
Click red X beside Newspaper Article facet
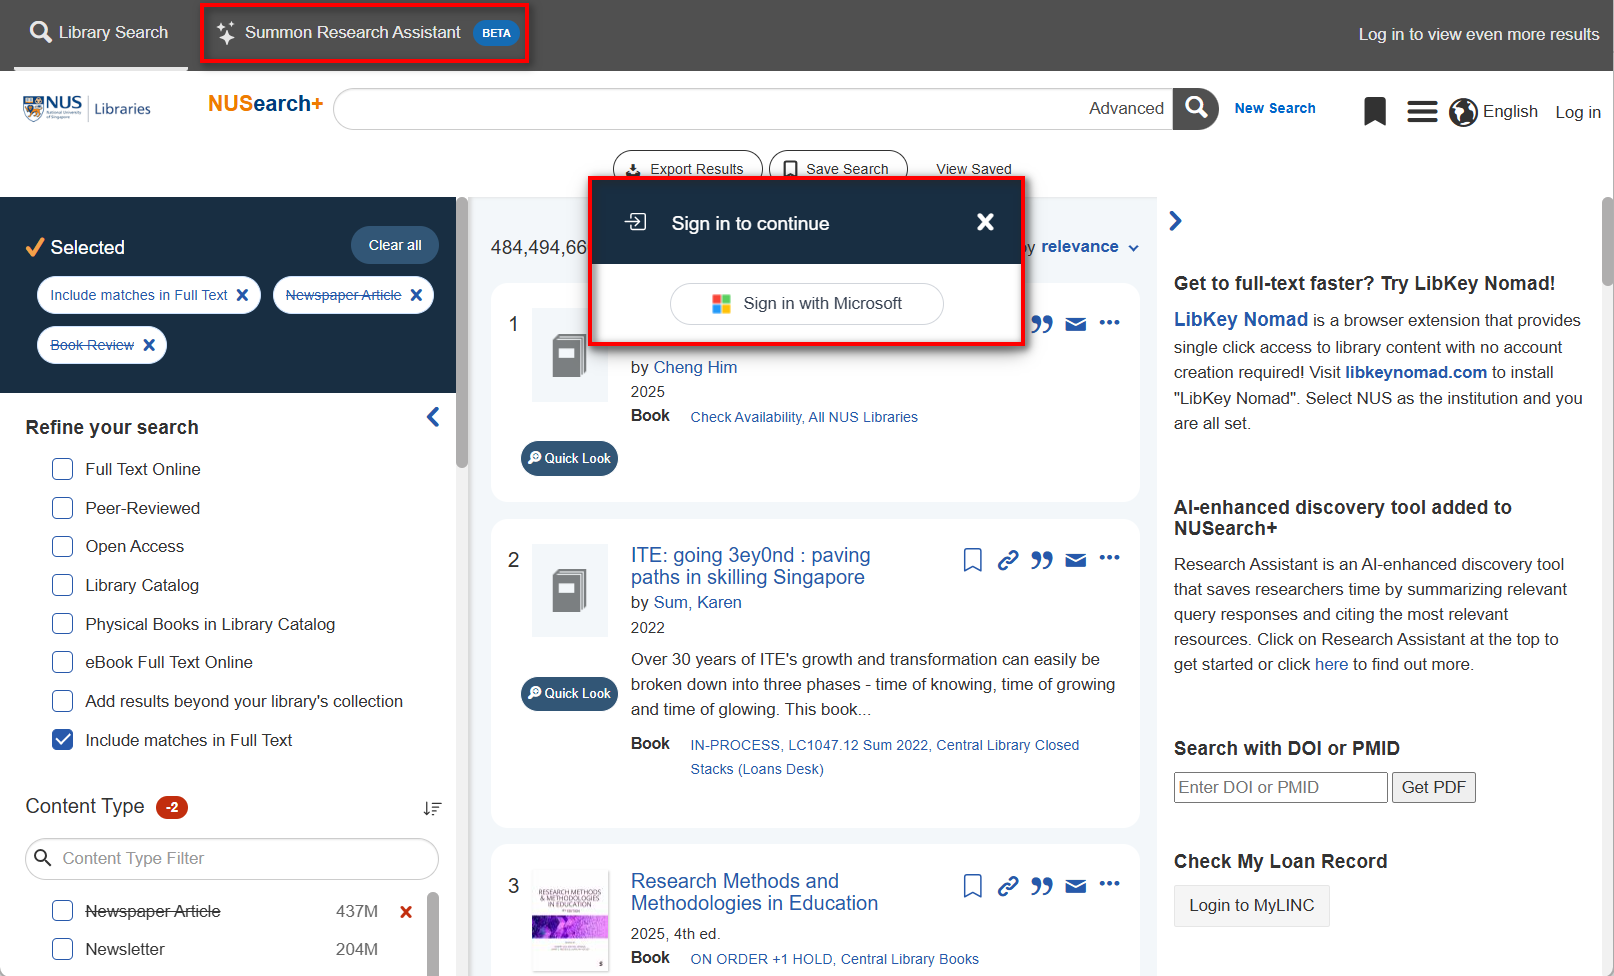pos(406,911)
